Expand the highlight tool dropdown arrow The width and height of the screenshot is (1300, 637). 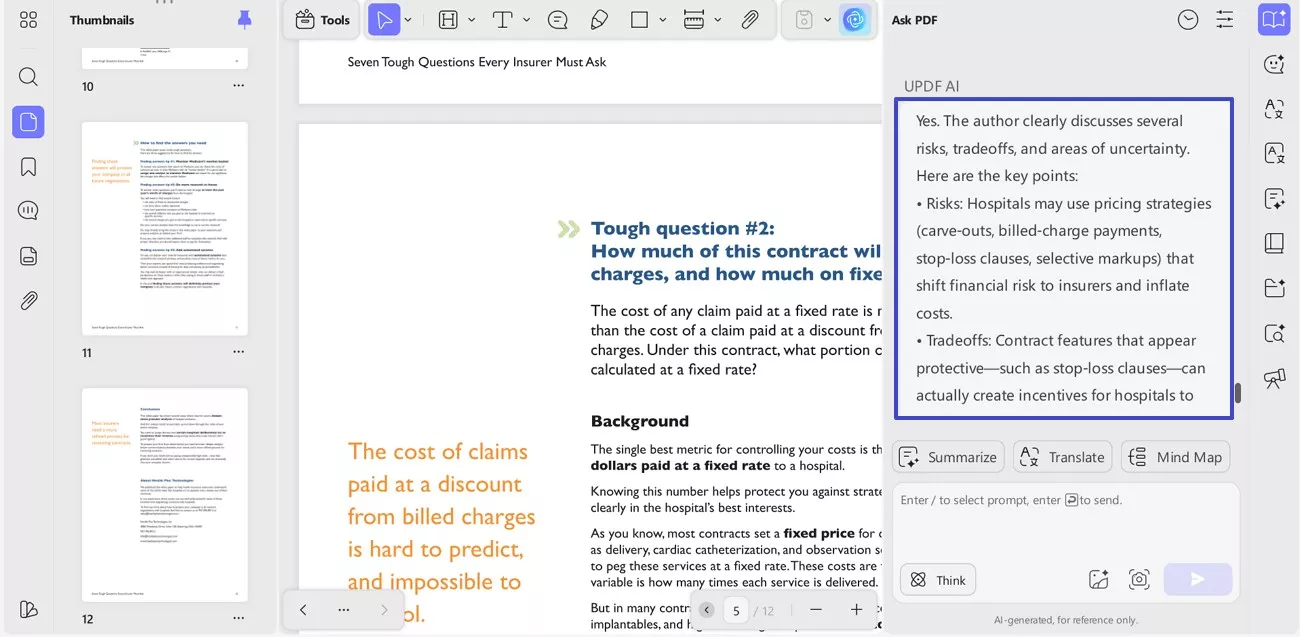click(x=472, y=20)
